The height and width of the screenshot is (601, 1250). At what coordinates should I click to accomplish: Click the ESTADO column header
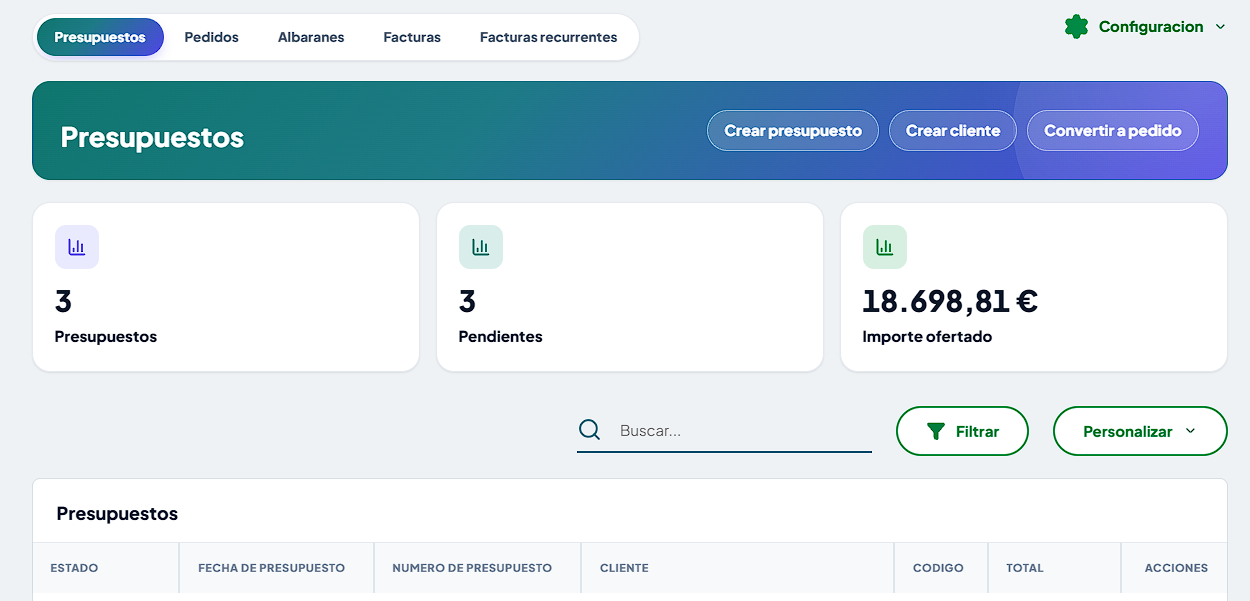[x=106, y=568]
